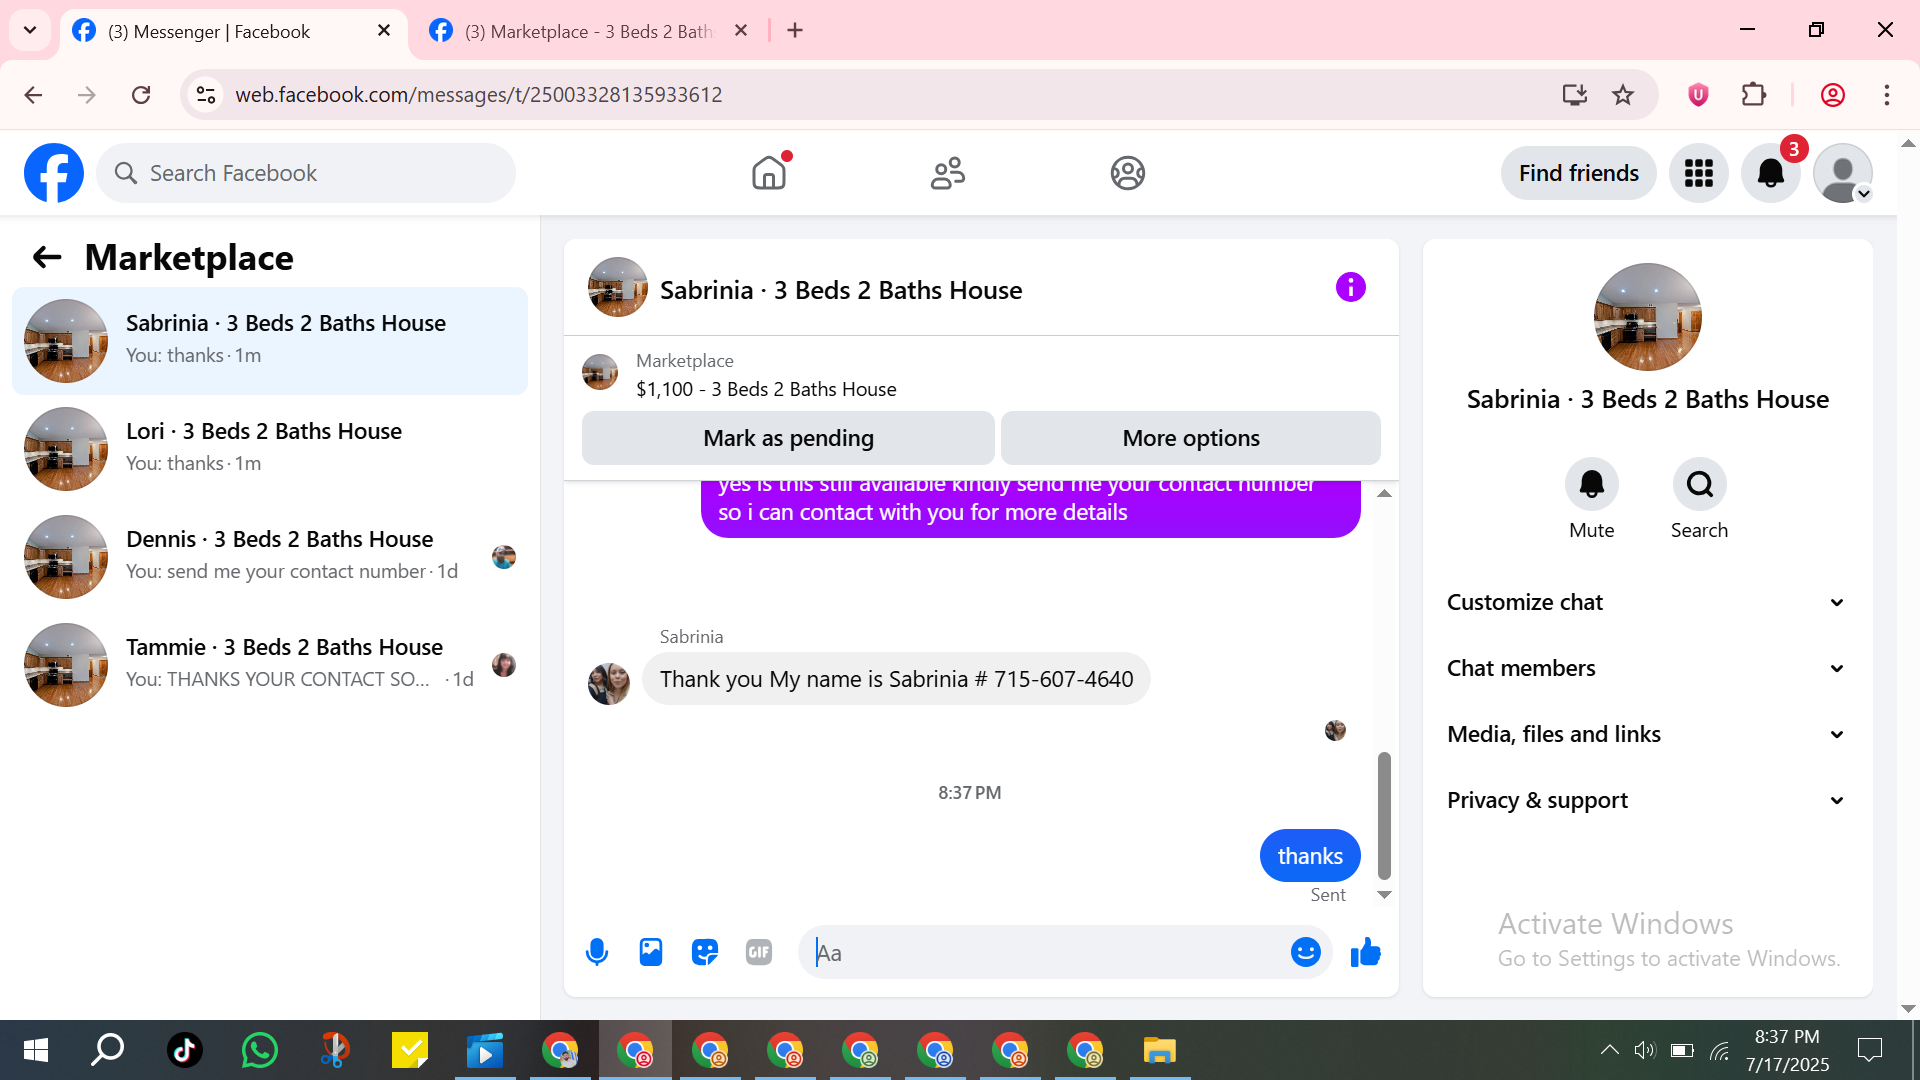Click the More options button

pos(1190,438)
